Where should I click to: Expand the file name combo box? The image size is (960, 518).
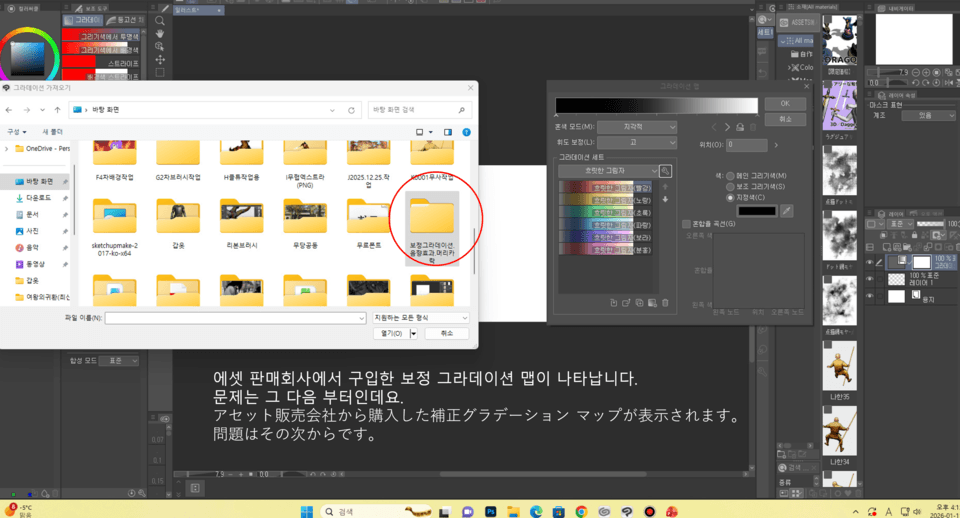(x=361, y=318)
